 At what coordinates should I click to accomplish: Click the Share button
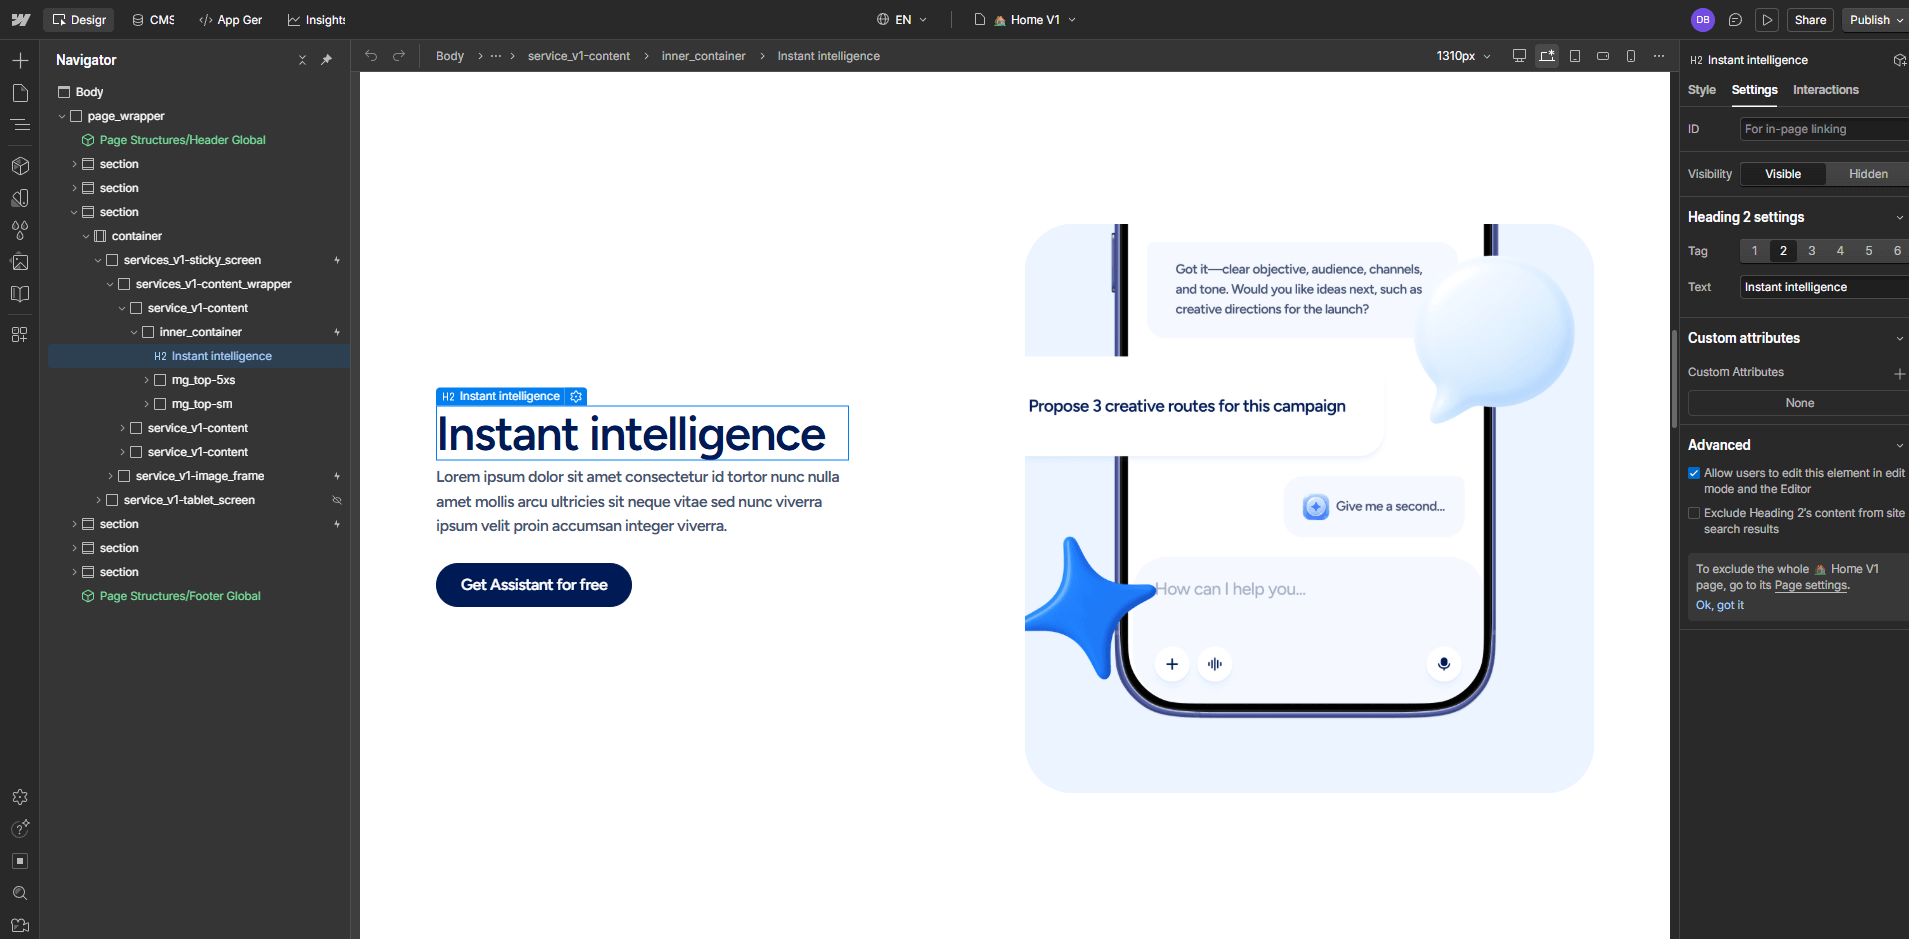[1810, 20]
